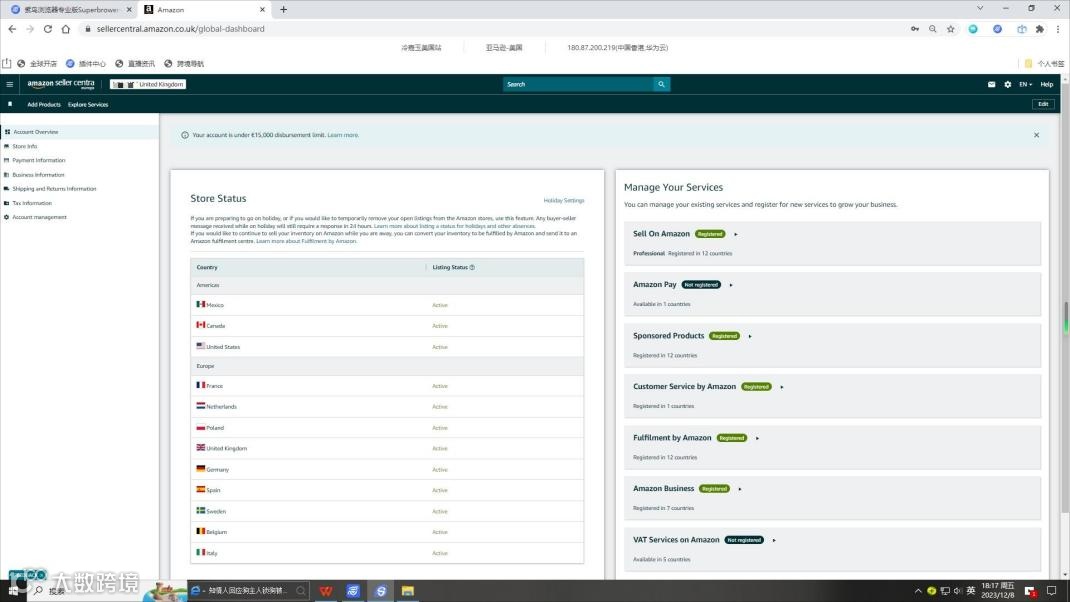1070x602 pixels.
Task: Open the United Kingdom marketplace switcher
Action: point(148,85)
